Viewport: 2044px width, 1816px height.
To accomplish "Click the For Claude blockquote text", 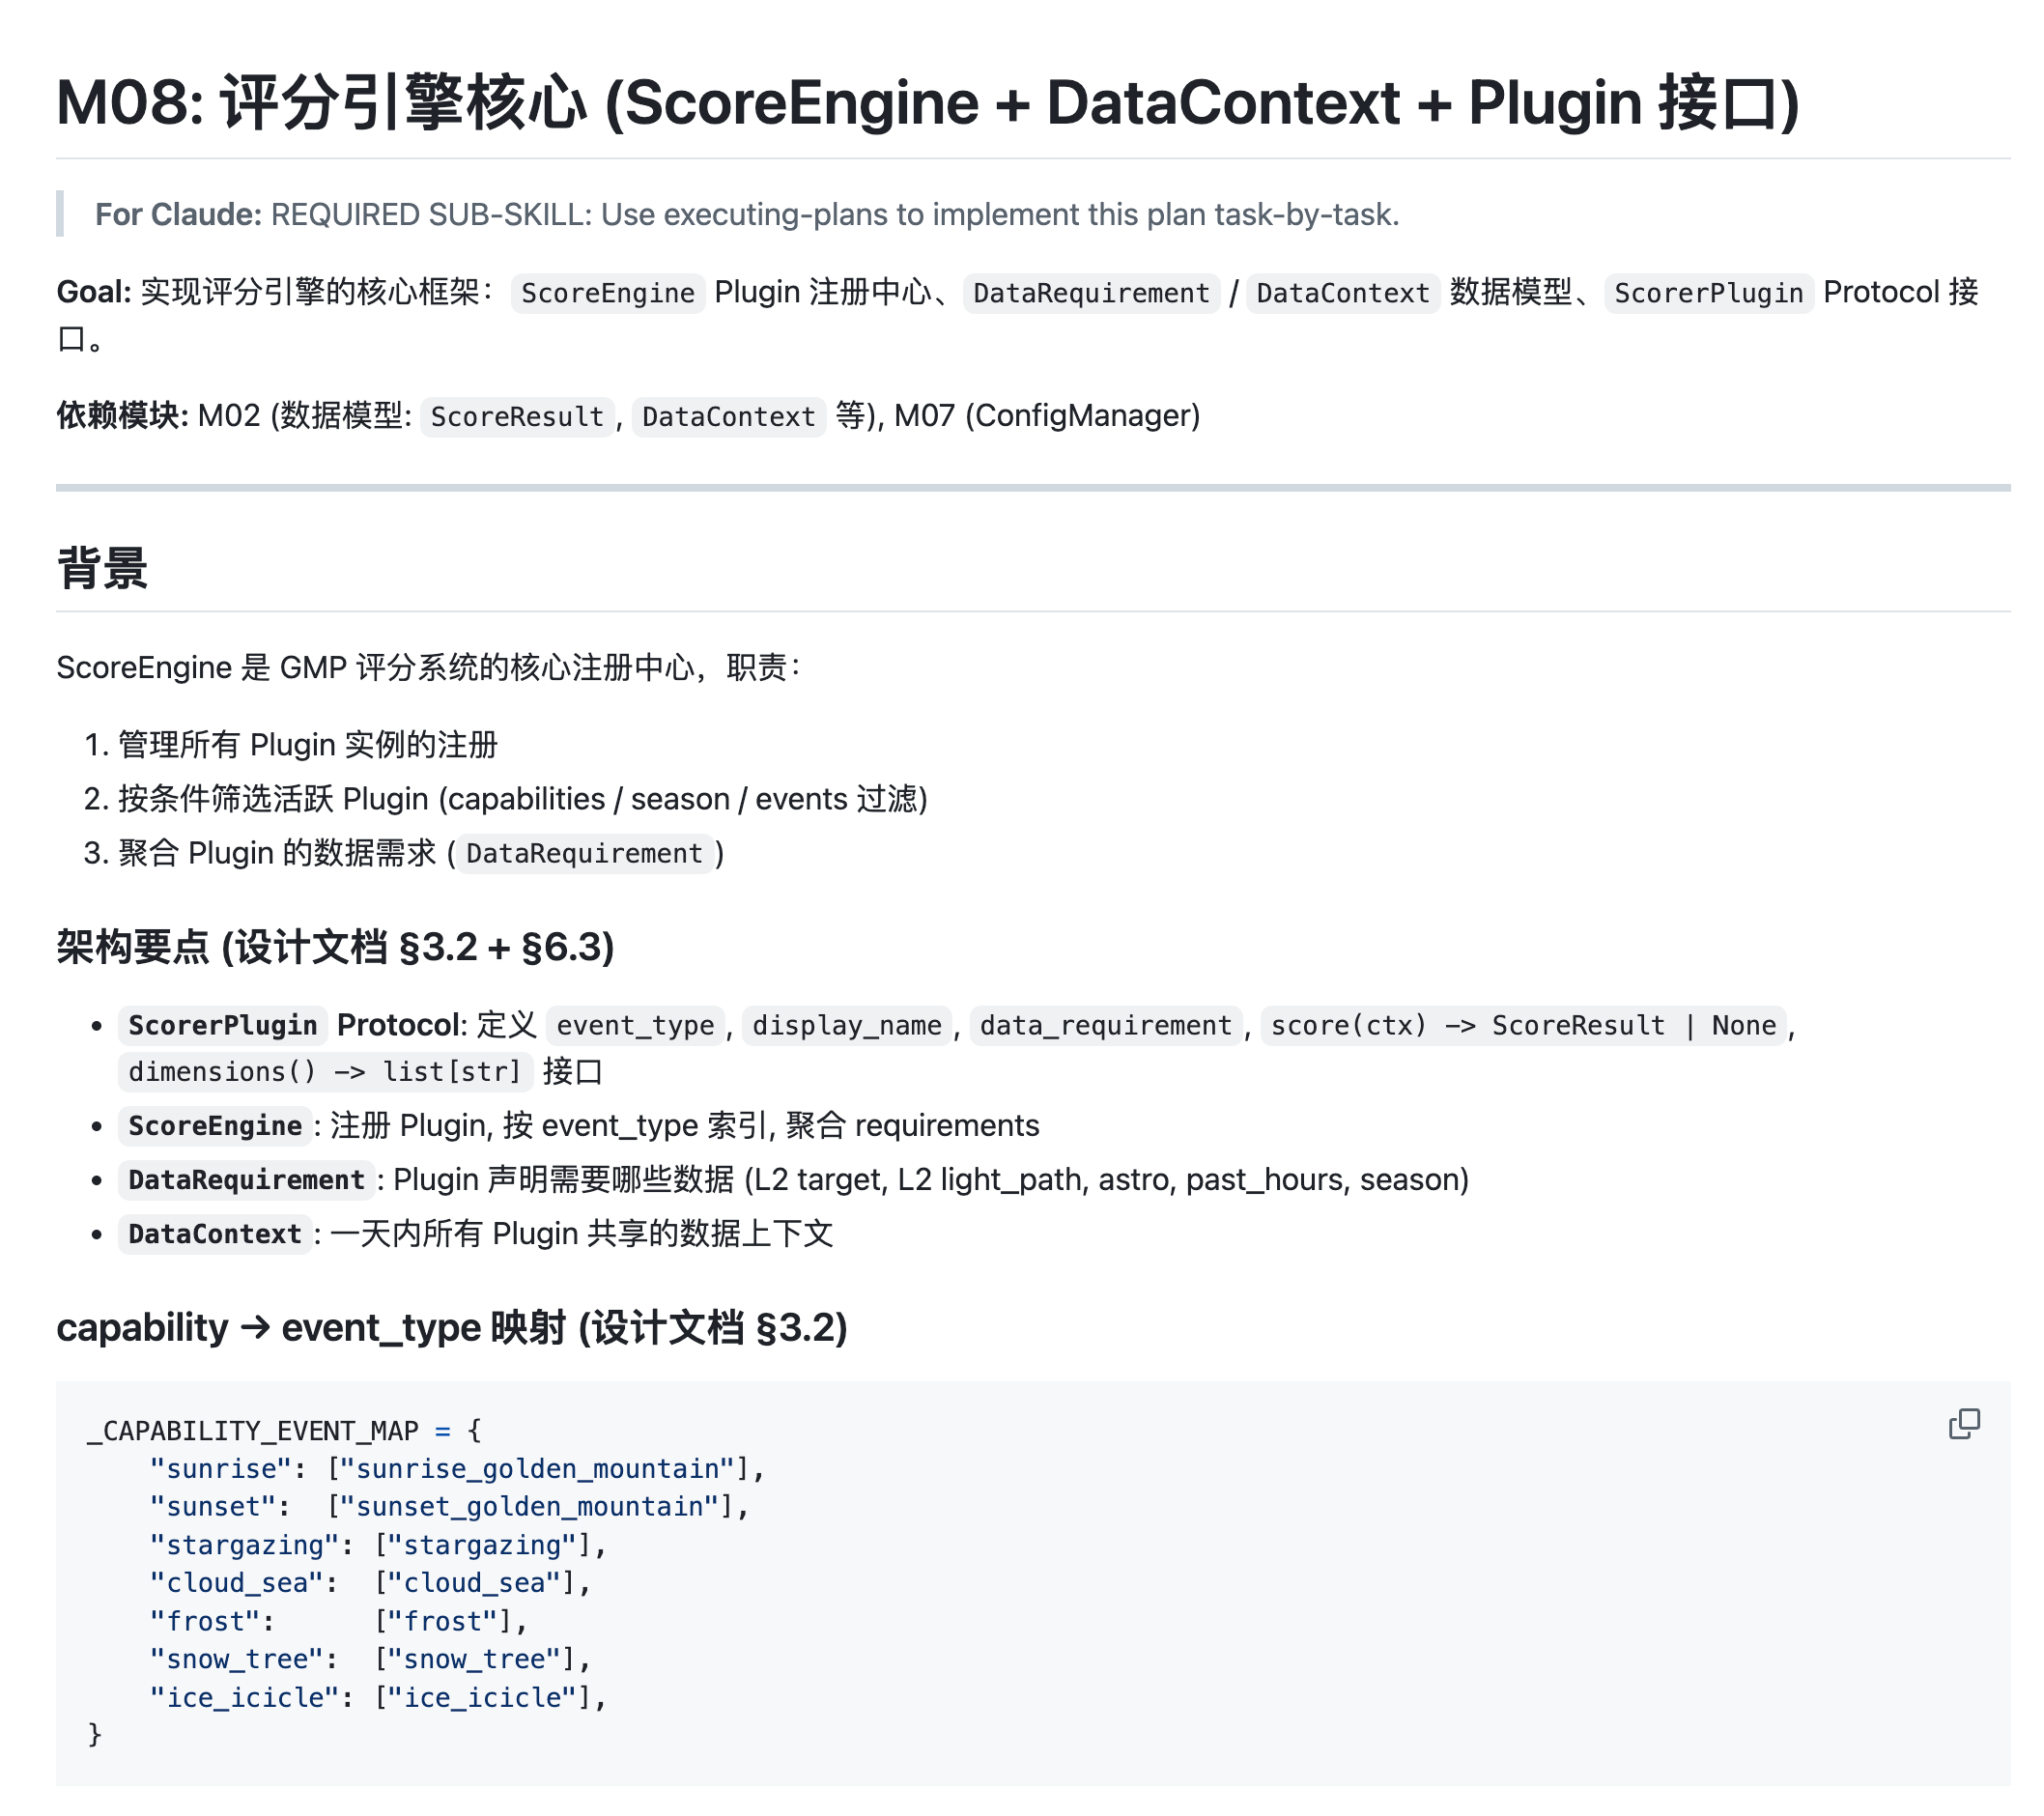I will tap(746, 214).
